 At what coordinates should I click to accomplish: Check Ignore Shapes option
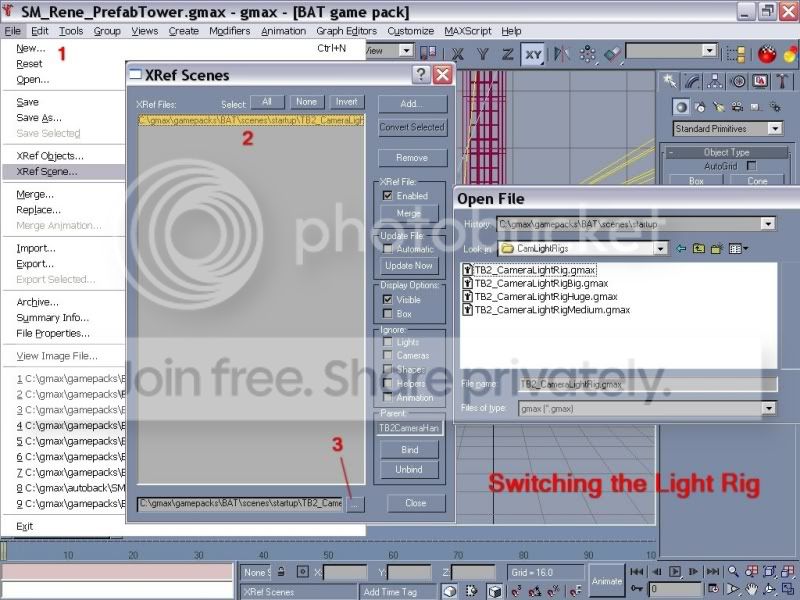pyautogui.click(x=388, y=369)
